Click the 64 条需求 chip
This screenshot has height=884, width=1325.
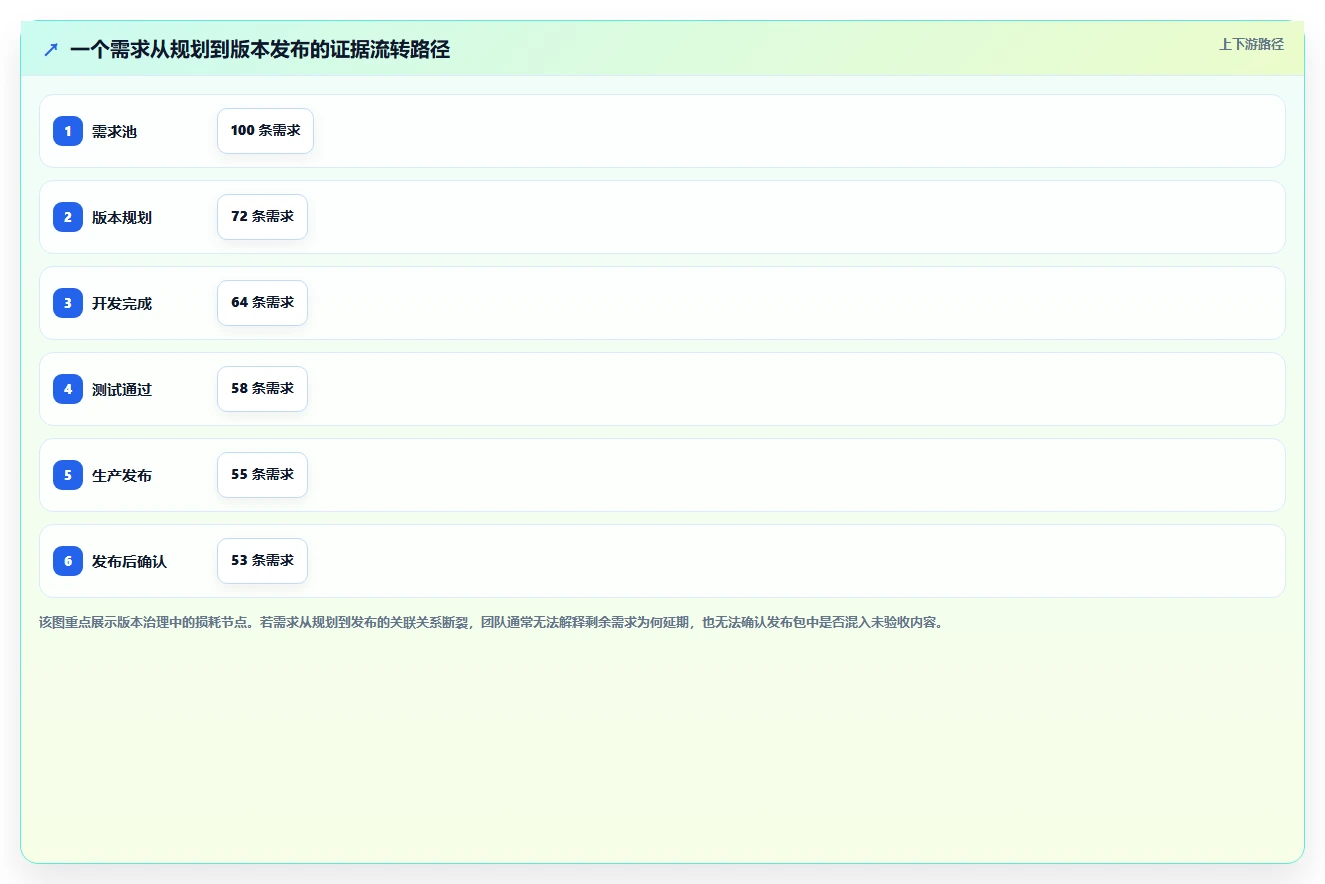(x=262, y=303)
